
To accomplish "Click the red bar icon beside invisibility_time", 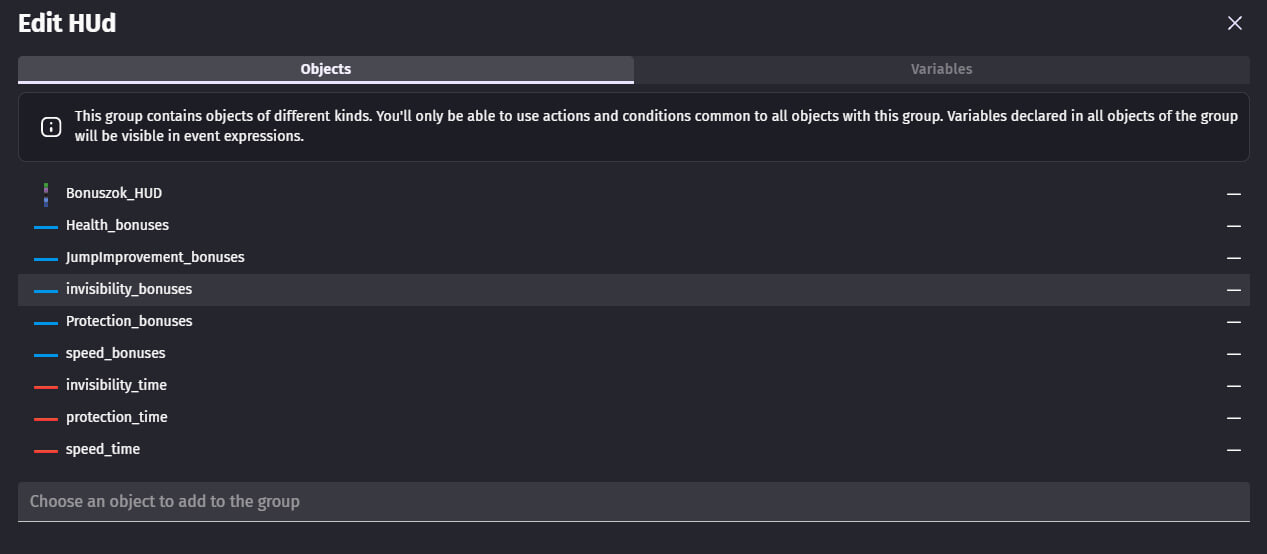I will [x=46, y=386].
